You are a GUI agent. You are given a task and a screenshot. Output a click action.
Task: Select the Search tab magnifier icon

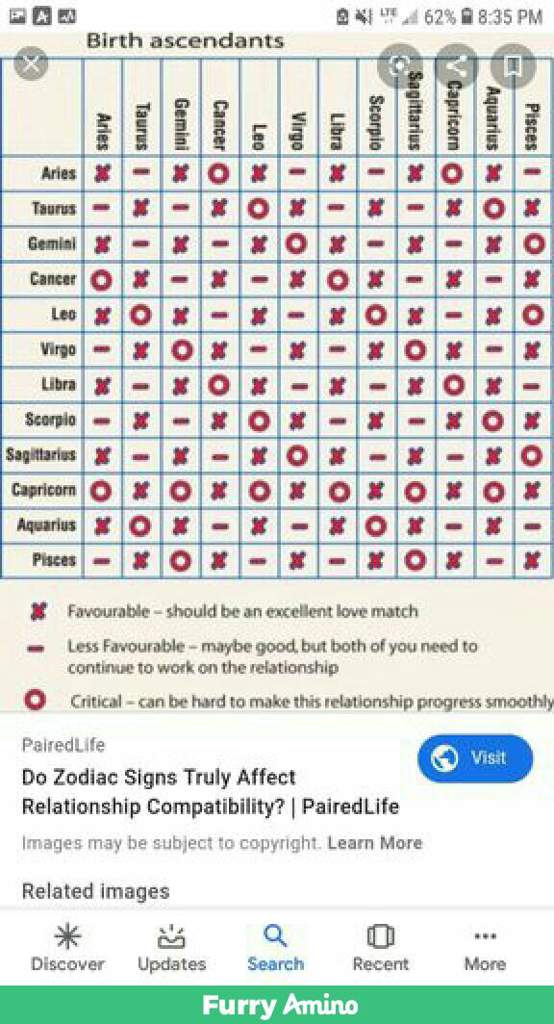275,936
